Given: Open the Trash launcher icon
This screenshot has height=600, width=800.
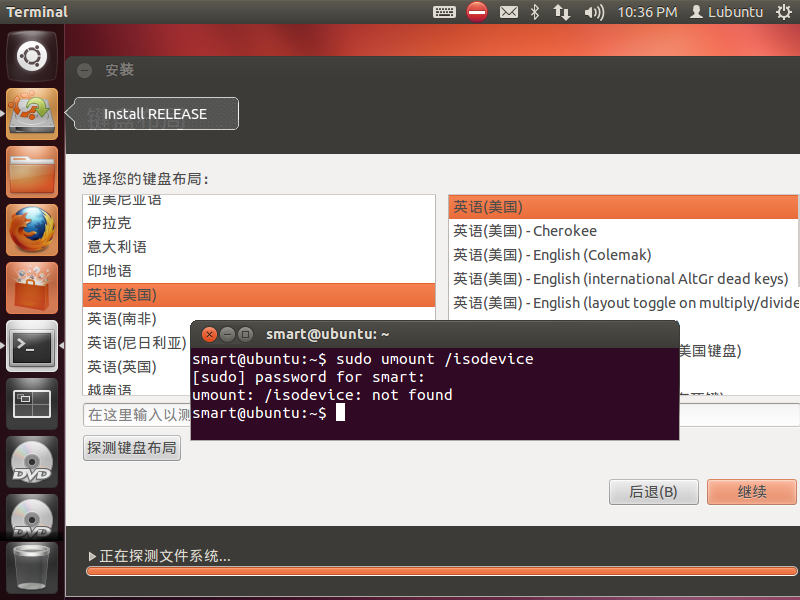Looking at the screenshot, I should (x=32, y=570).
